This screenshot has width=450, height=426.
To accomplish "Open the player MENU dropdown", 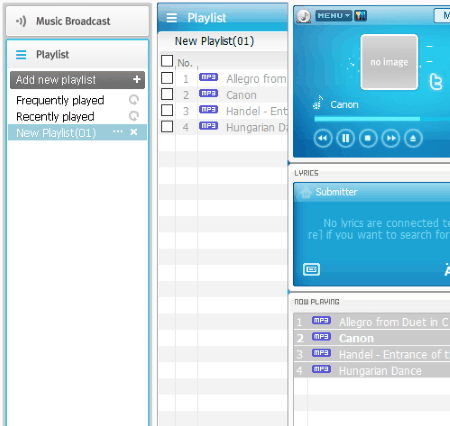I will [333, 16].
